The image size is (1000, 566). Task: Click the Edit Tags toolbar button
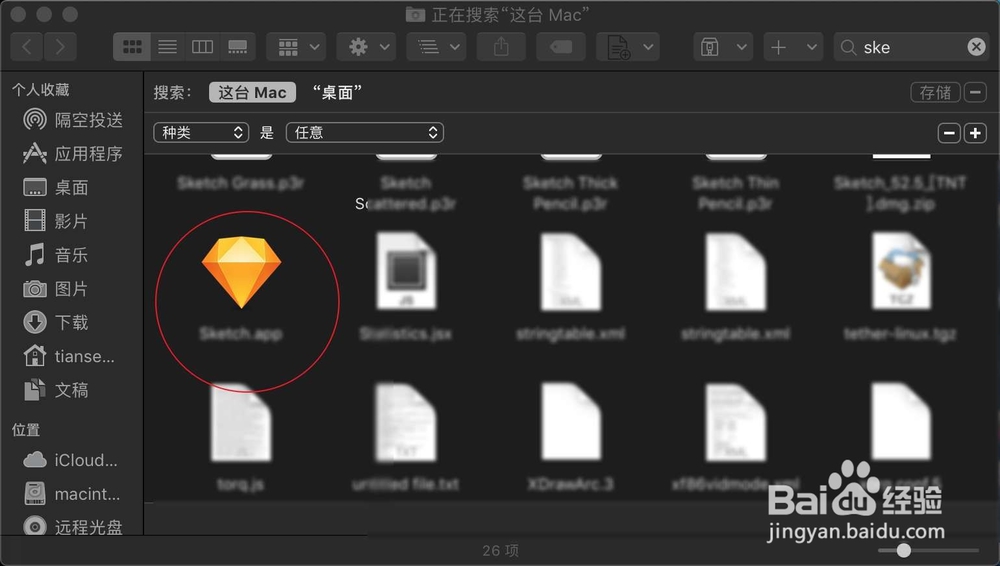click(561, 47)
